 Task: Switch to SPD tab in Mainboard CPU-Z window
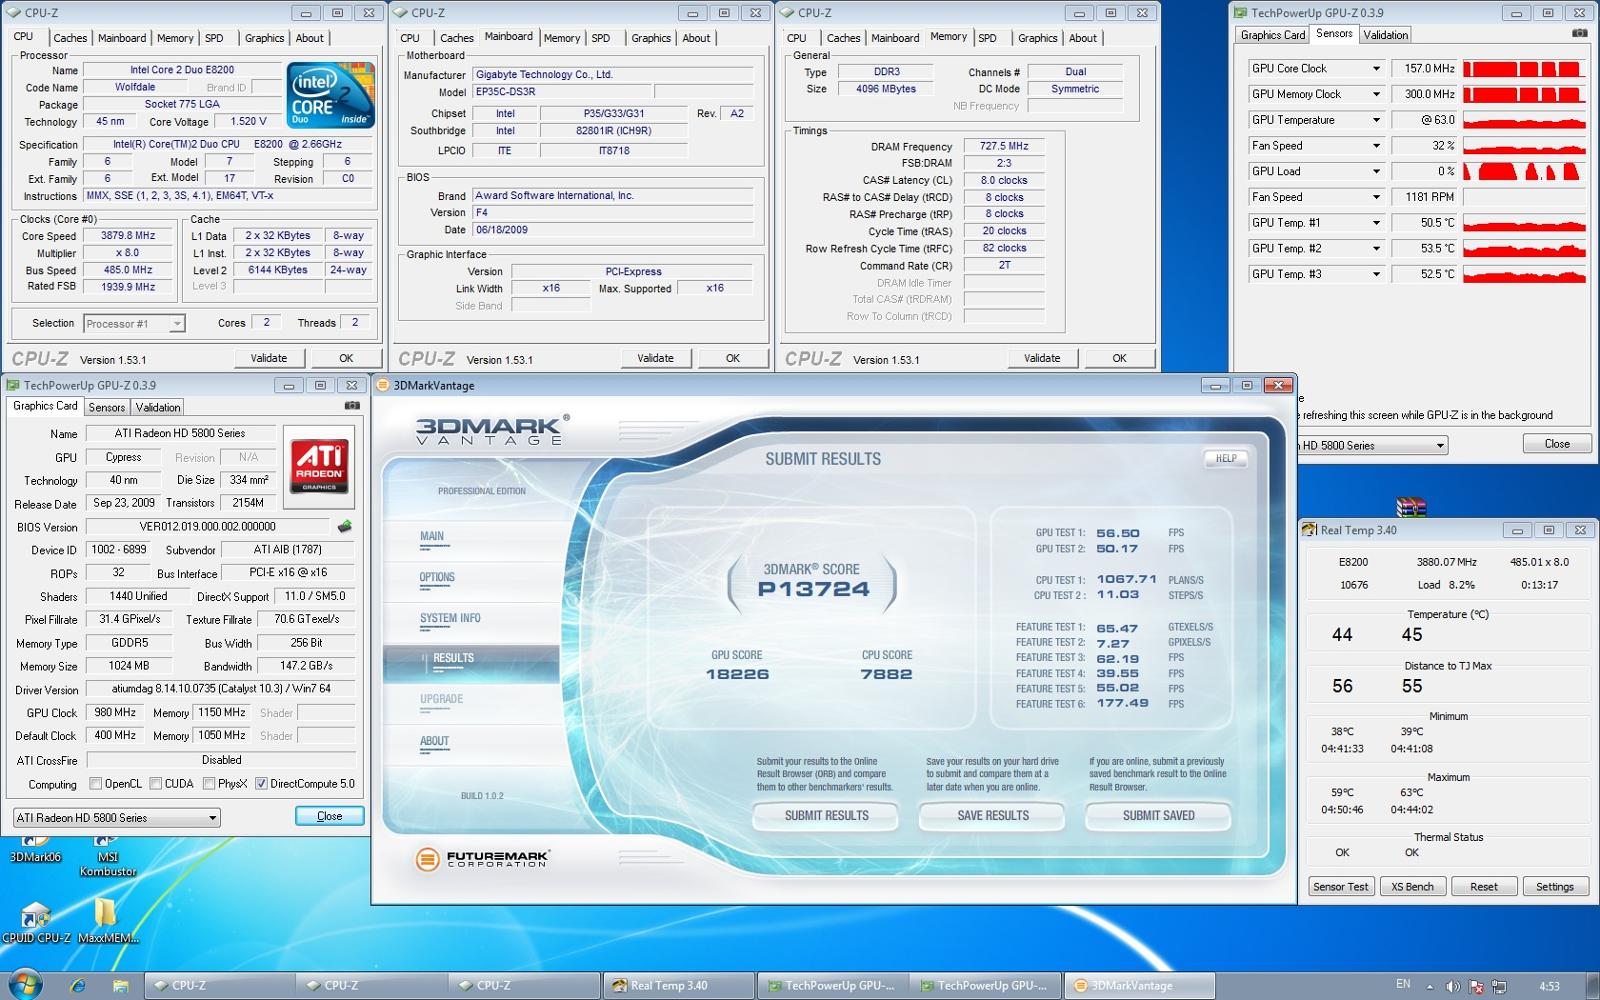tap(601, 38)
